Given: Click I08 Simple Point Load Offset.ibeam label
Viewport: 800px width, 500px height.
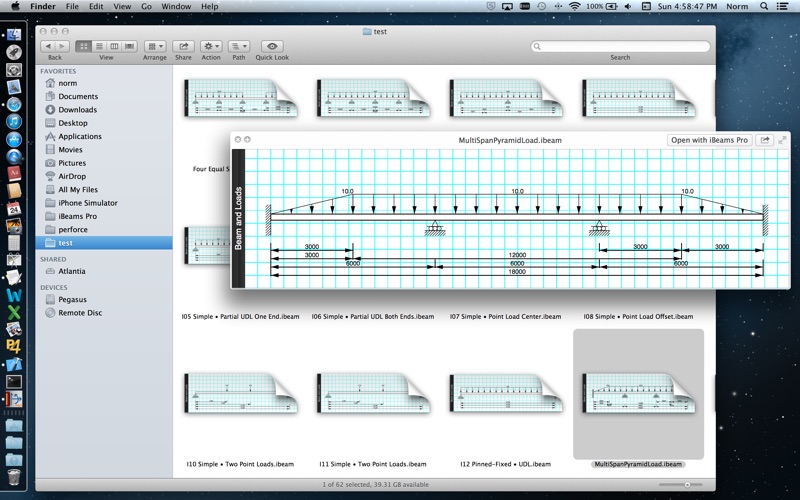Looking at the screenshot, I should tap(638, 316).
